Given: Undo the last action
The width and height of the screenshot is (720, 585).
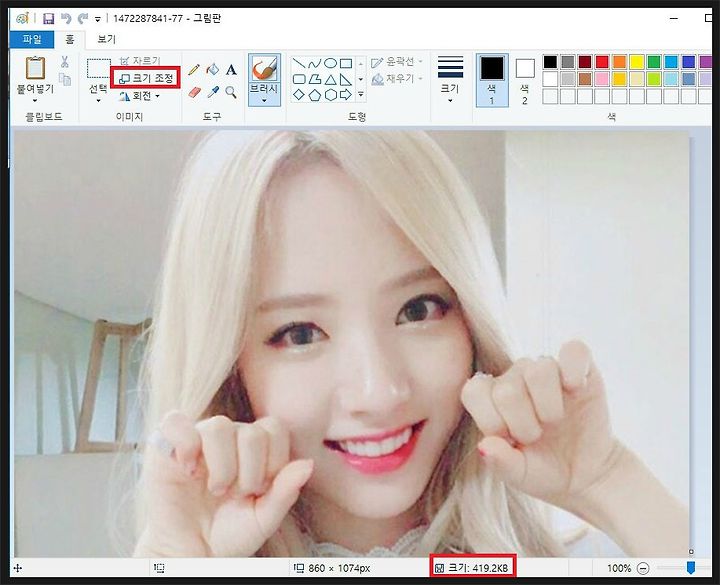Looking at the screenshot, I should (x=66, y=18).
